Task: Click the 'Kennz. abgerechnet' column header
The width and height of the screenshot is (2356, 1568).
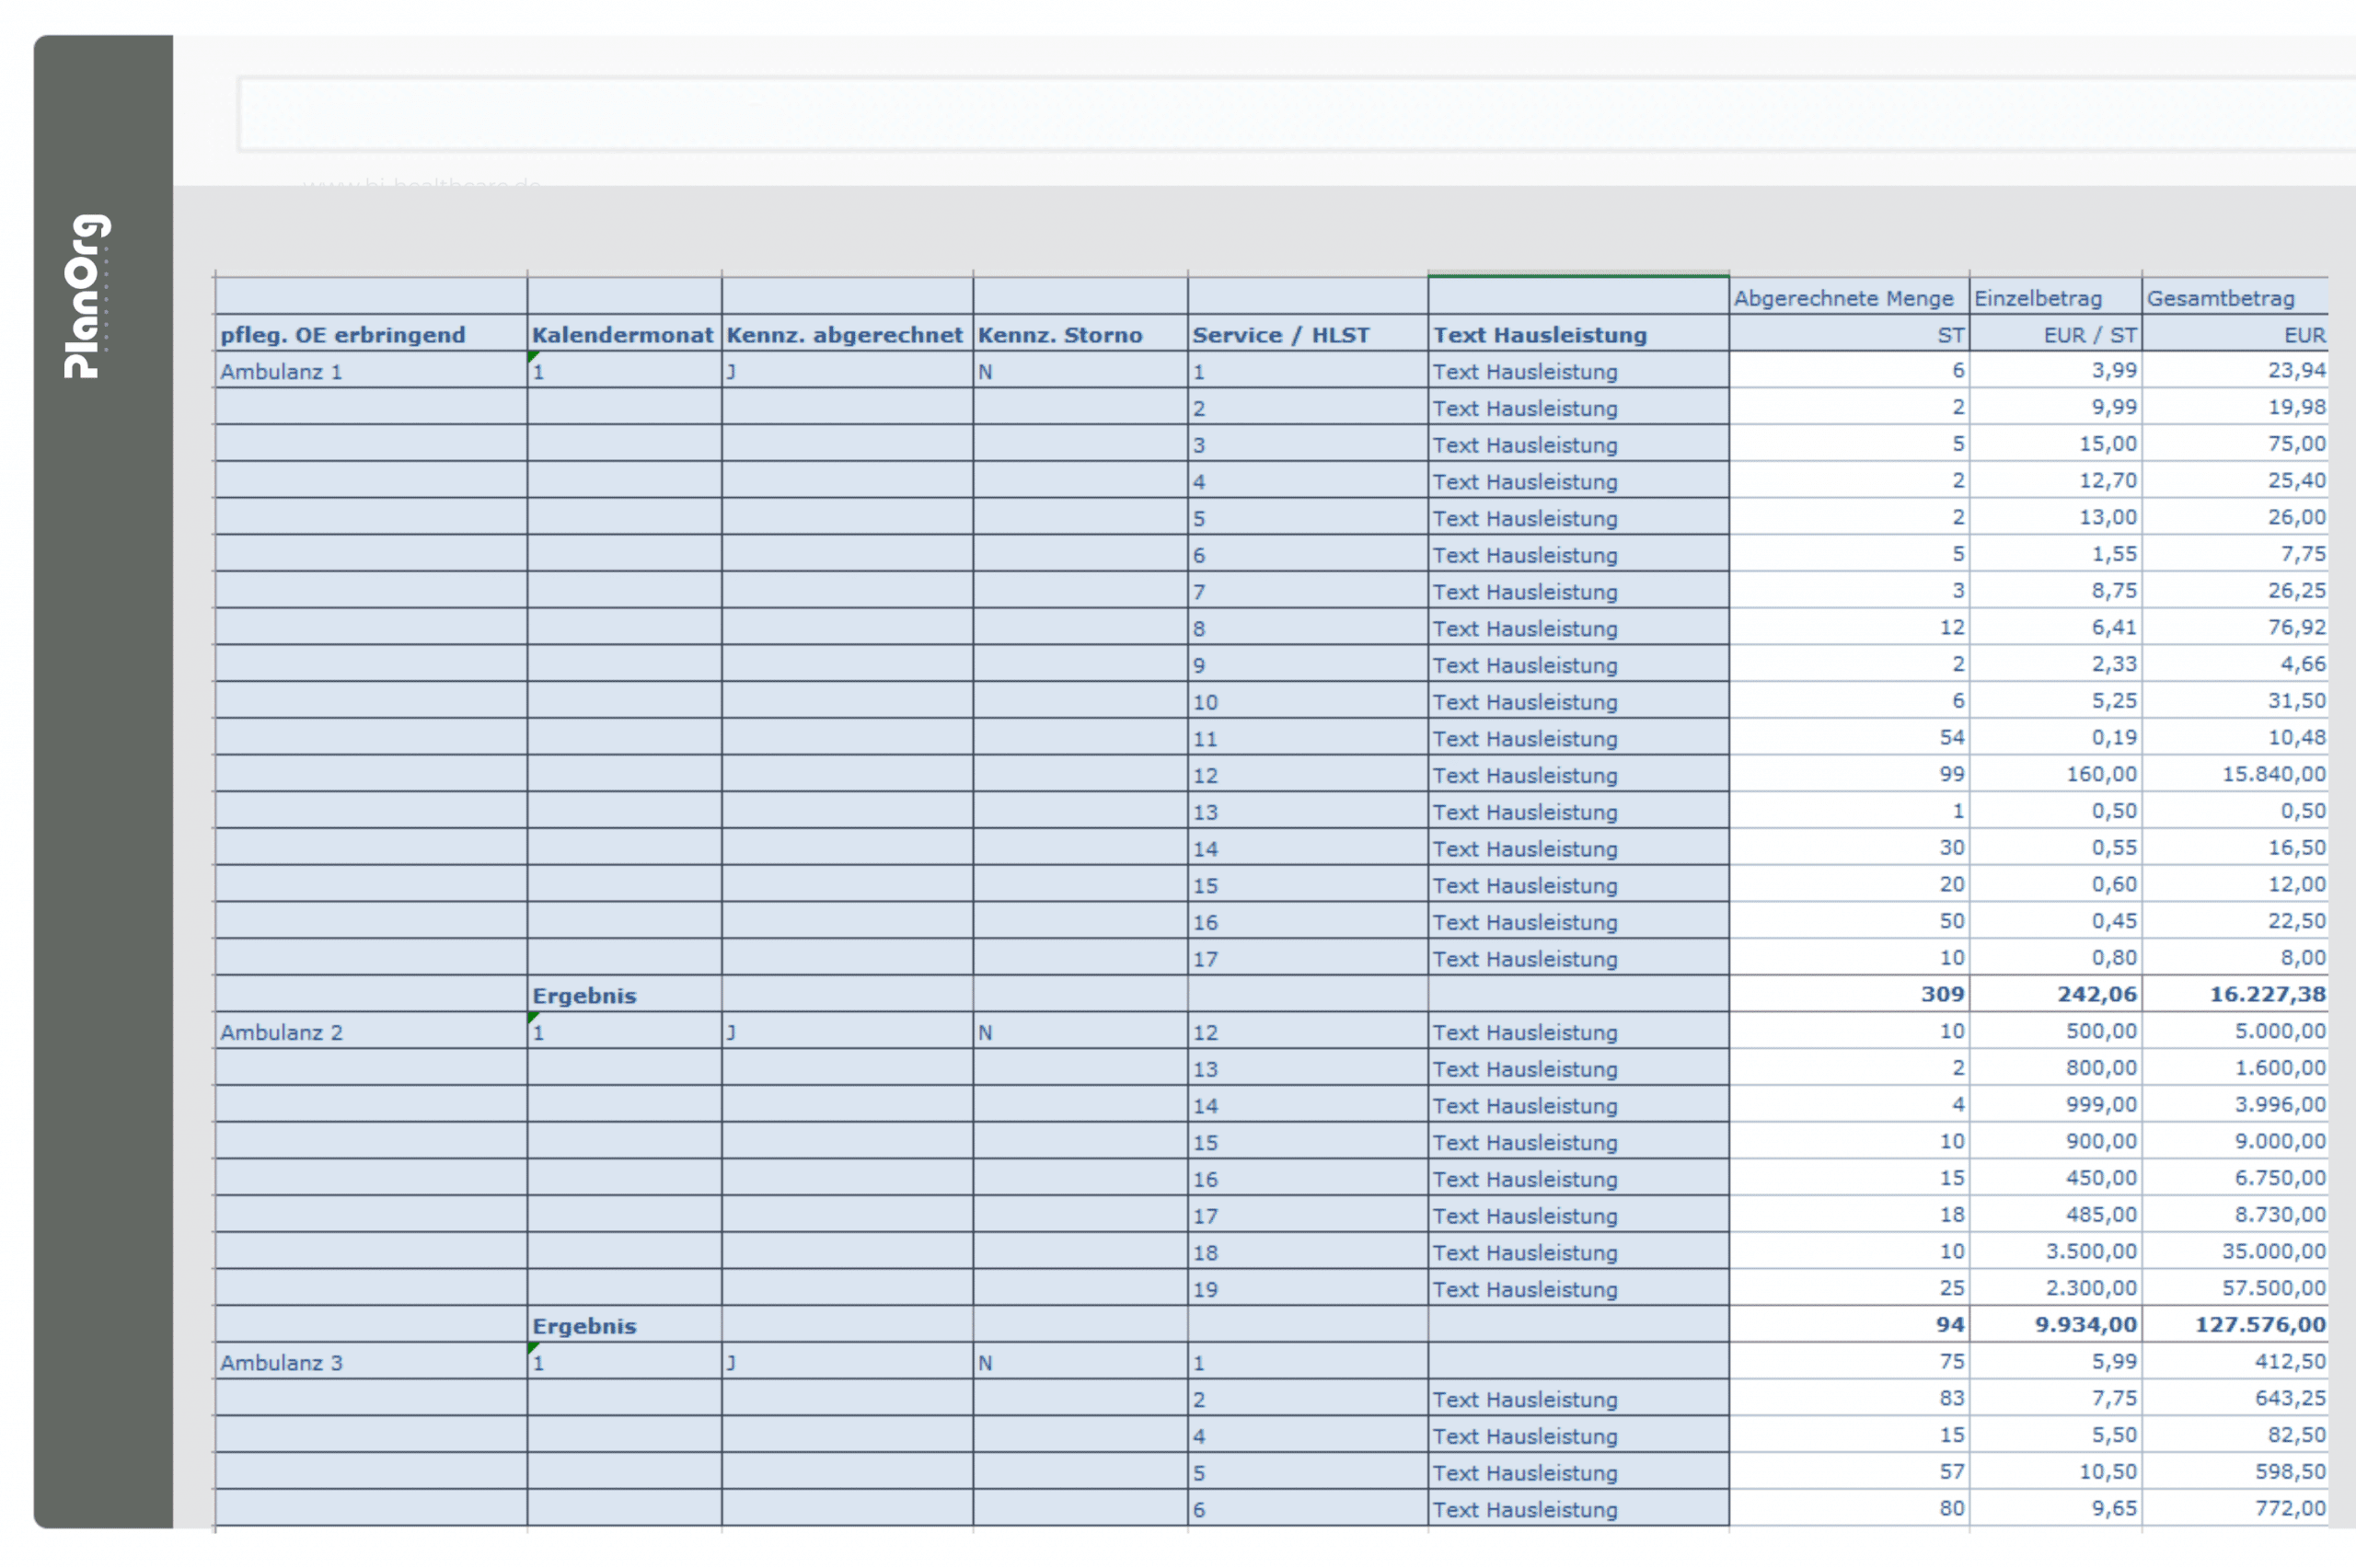Action: (847, 334)
